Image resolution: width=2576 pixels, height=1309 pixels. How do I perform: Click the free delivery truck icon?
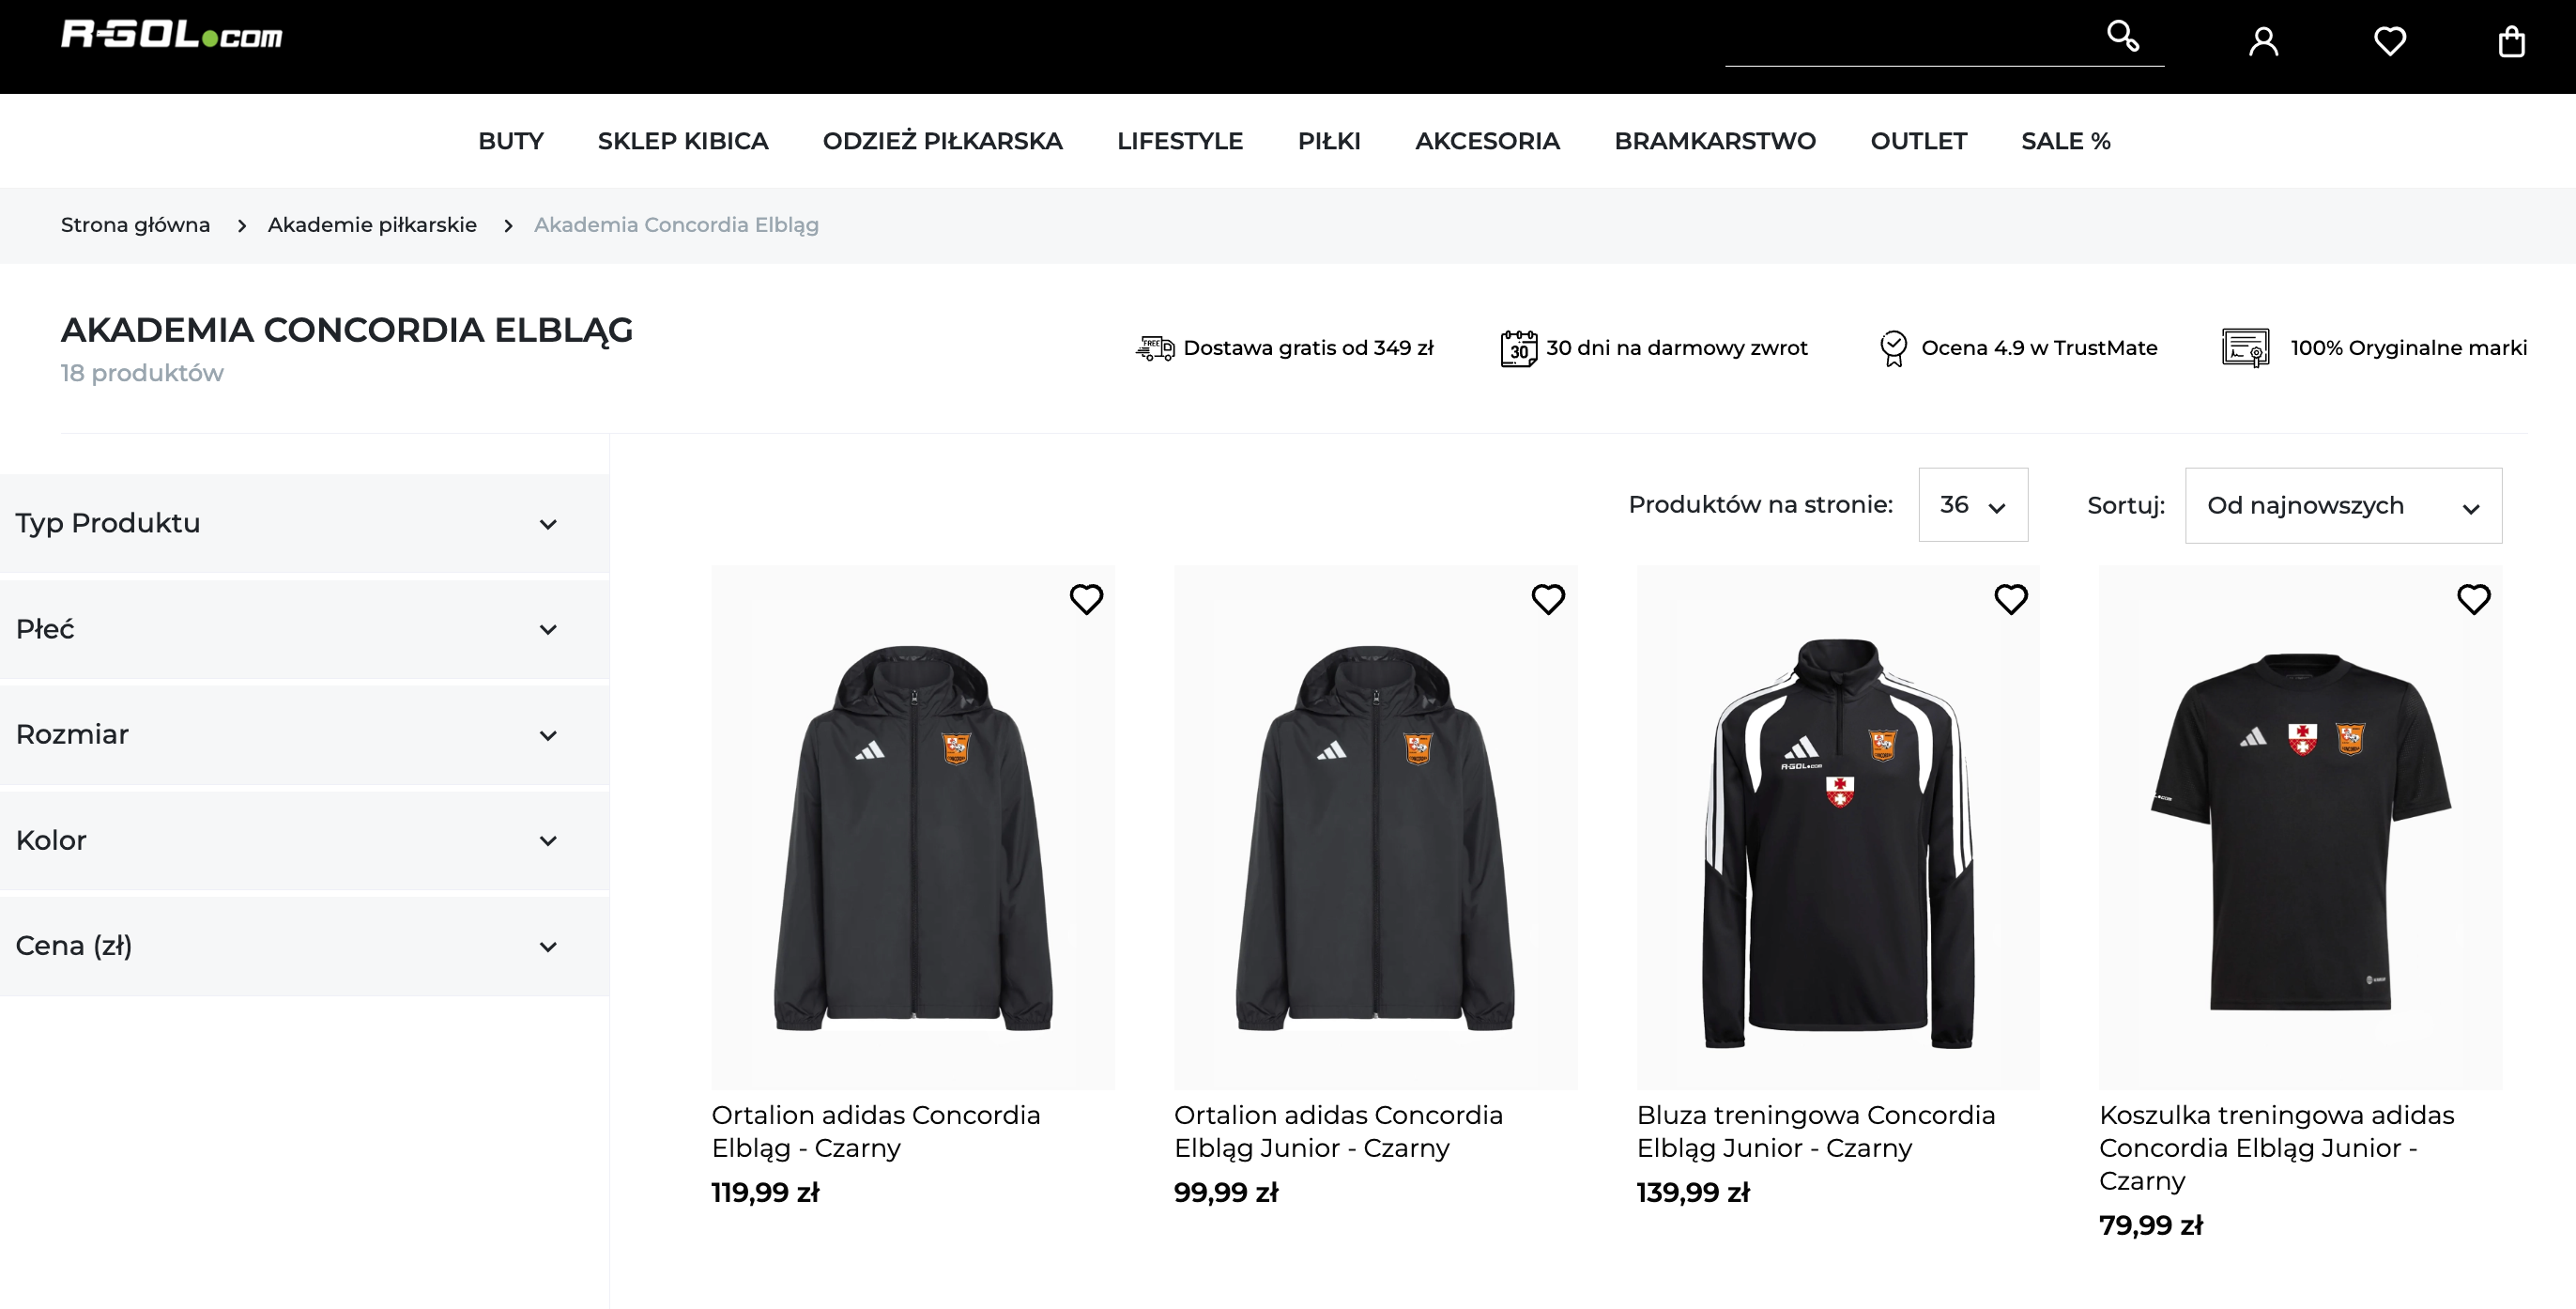pos(1155,348)
